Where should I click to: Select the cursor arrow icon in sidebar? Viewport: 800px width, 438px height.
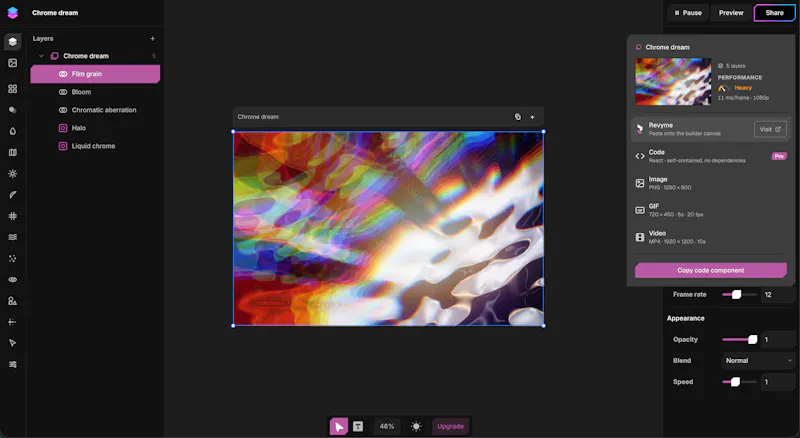[13, 343]
